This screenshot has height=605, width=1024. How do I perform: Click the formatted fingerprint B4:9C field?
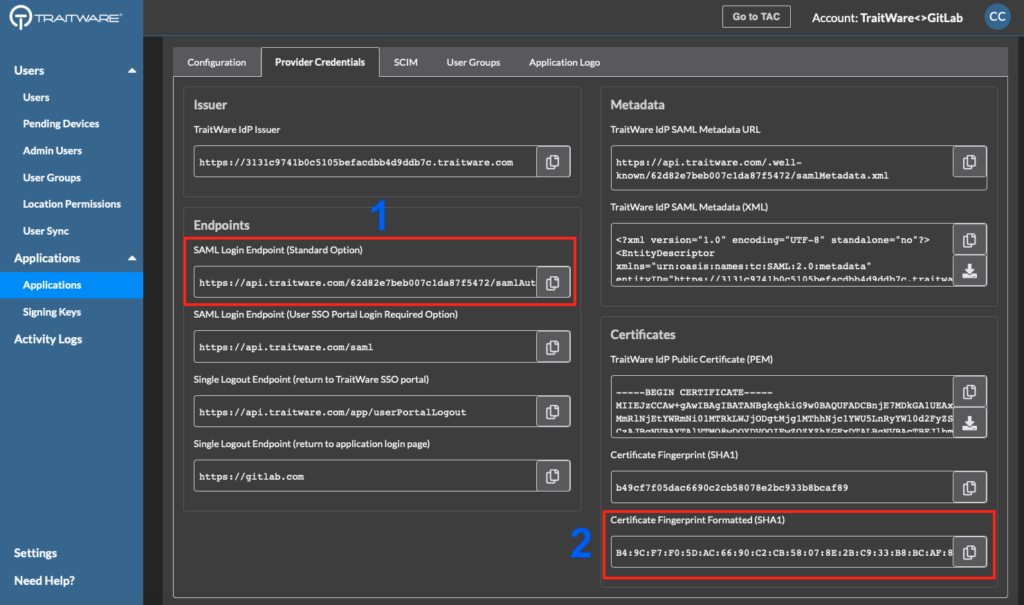[x=782, y=552]
